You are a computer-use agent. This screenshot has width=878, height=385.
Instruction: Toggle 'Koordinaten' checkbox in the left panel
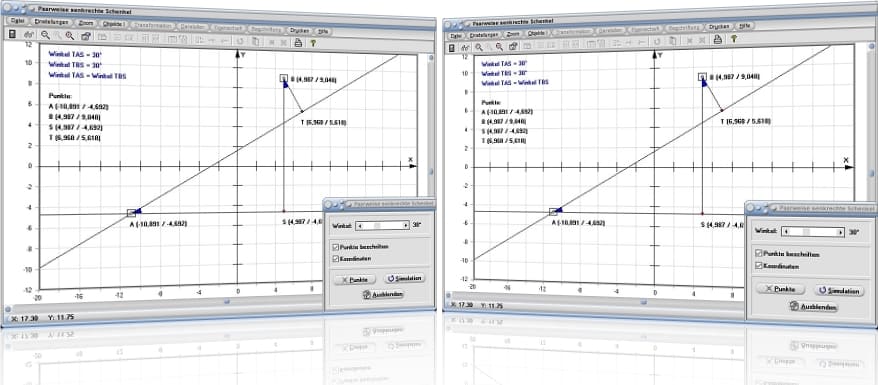335,259
